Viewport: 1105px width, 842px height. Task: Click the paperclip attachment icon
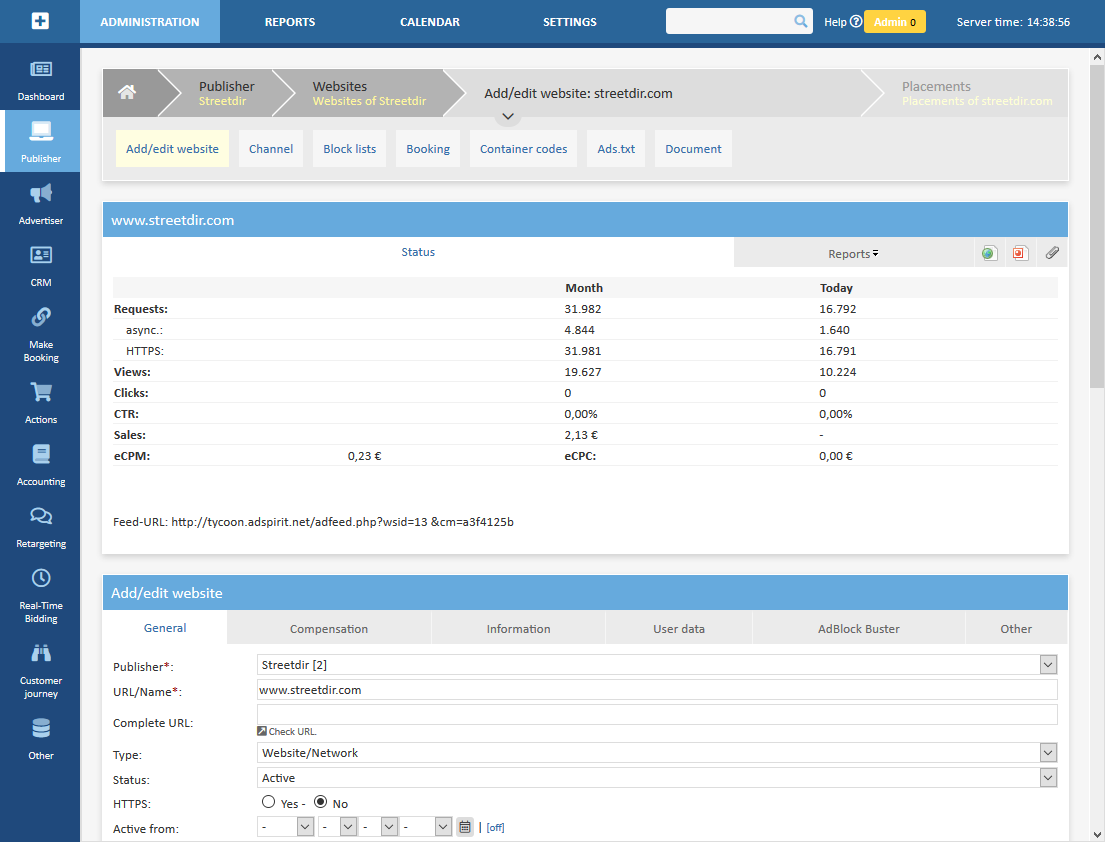(x=1052, y=253)
